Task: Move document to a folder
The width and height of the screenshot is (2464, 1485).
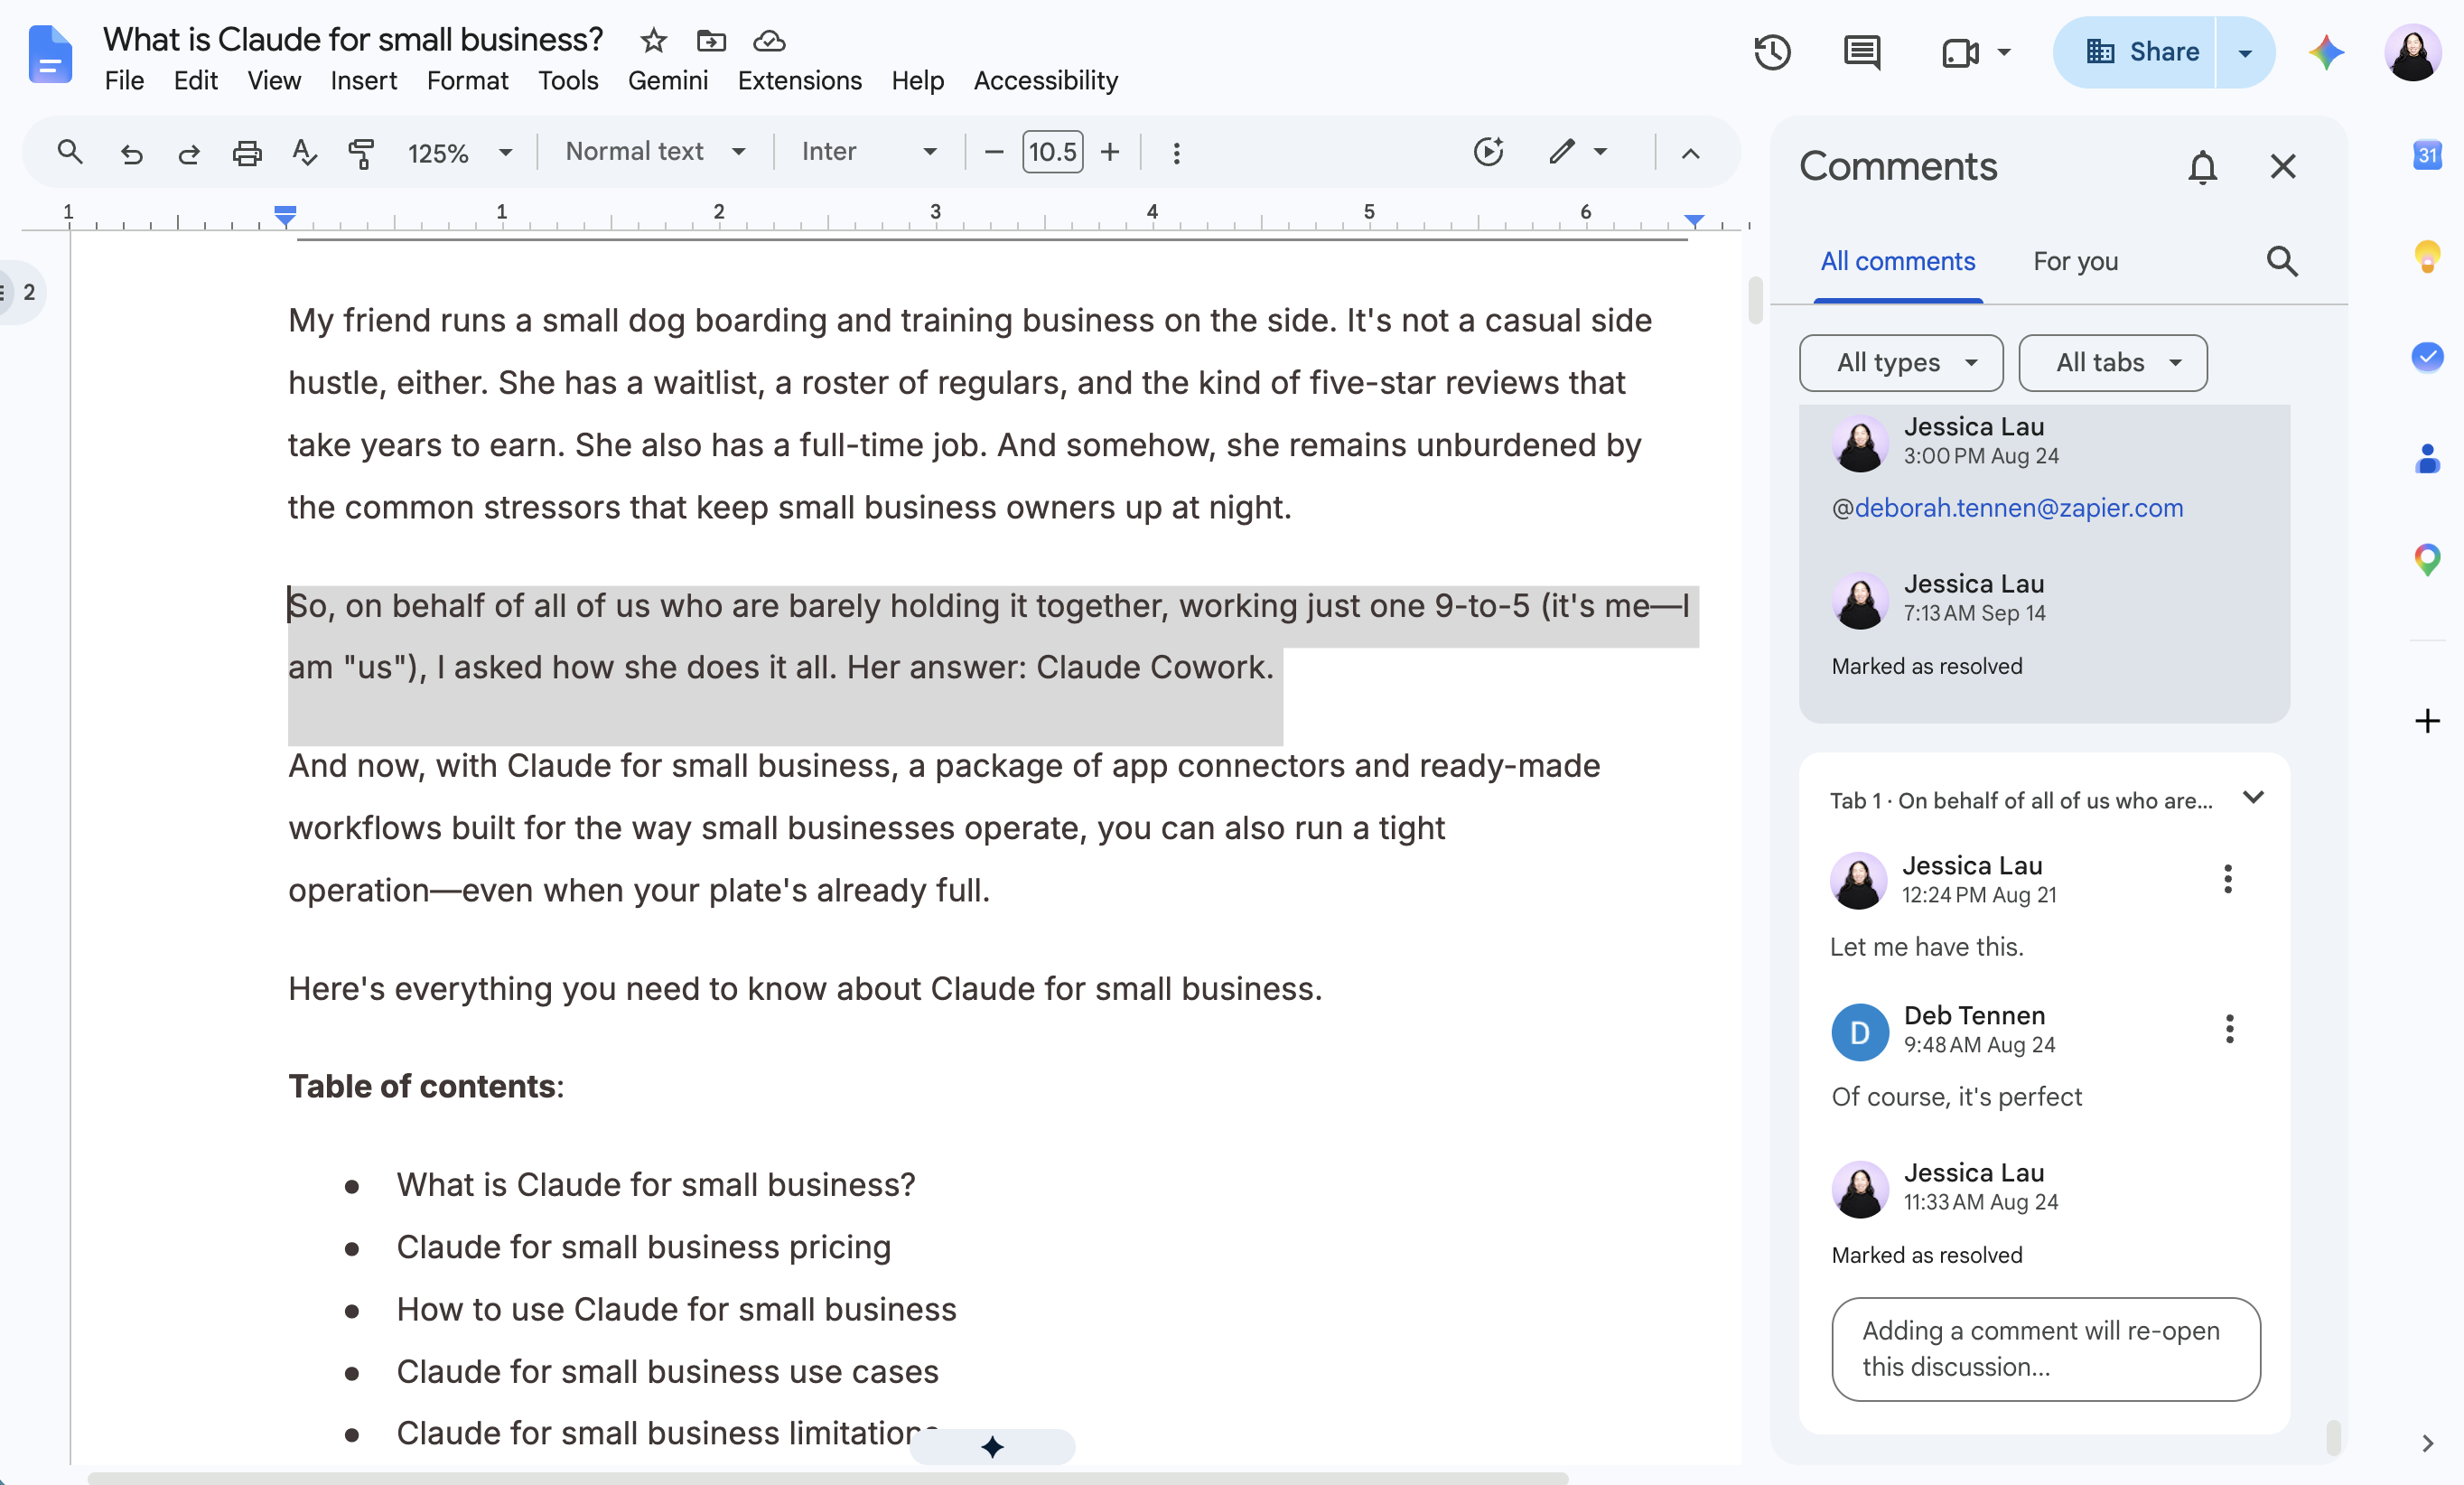Action: pos(711,40)
